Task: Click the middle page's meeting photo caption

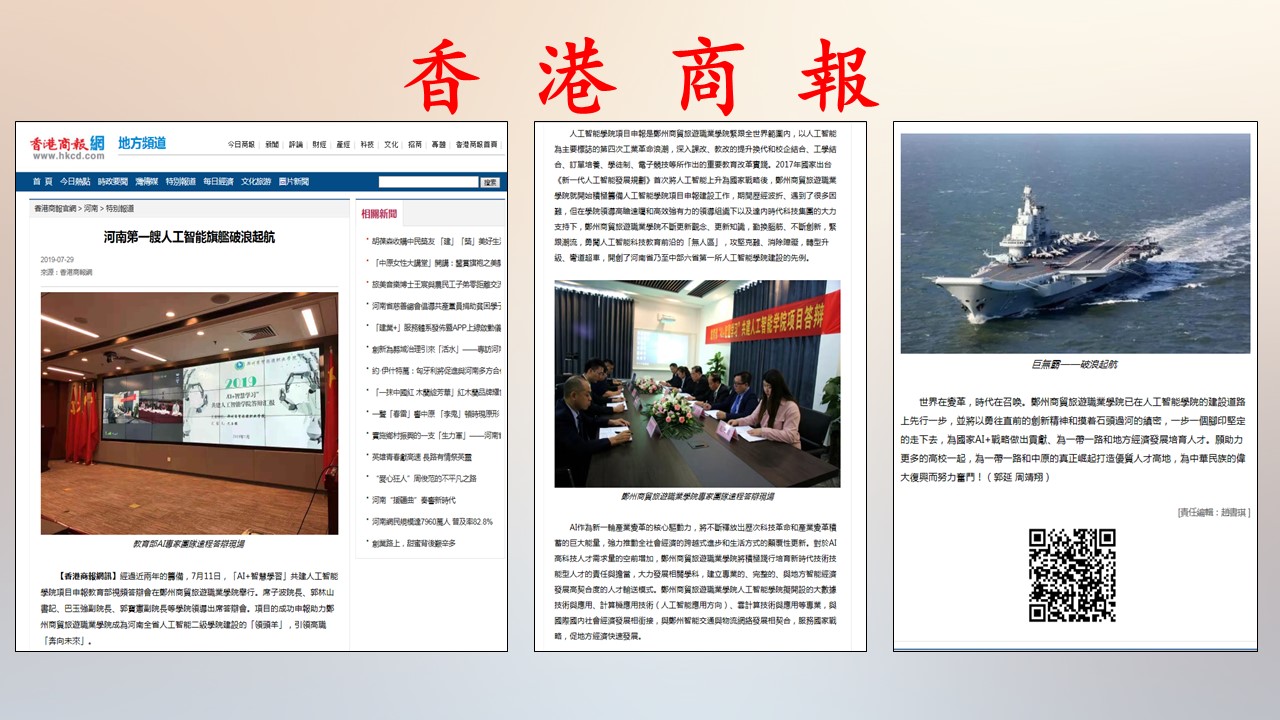Action: point(697,497)
